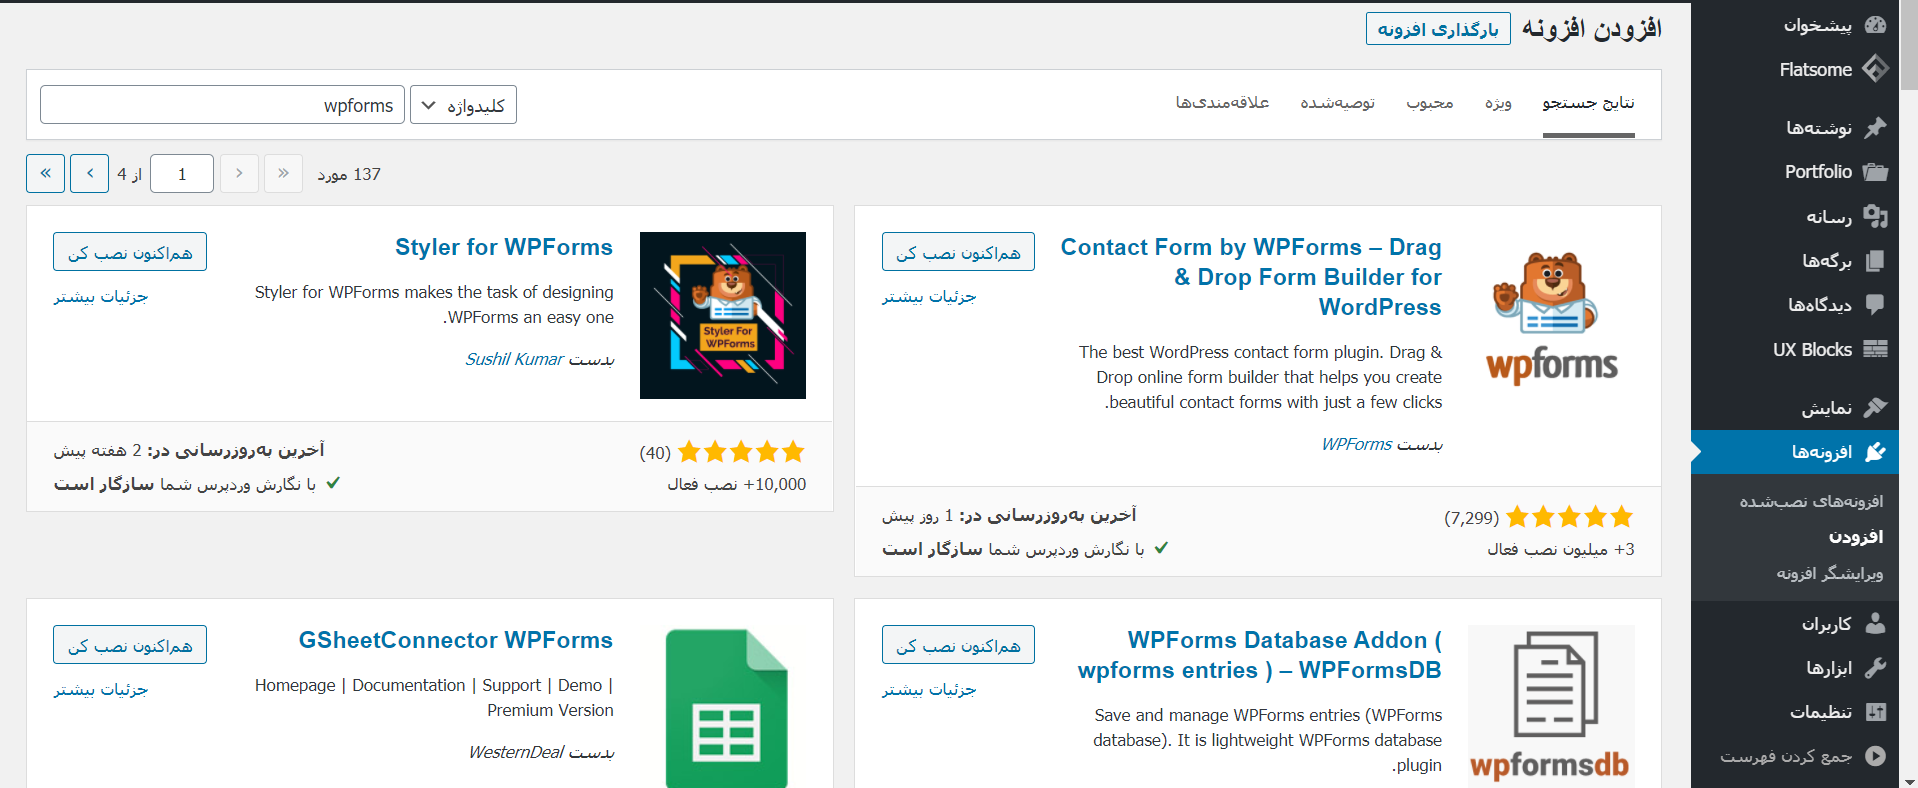The height and width of the screenshot is (788, 1918).
Task: Go to the next results page
Action: coord(90,174)
